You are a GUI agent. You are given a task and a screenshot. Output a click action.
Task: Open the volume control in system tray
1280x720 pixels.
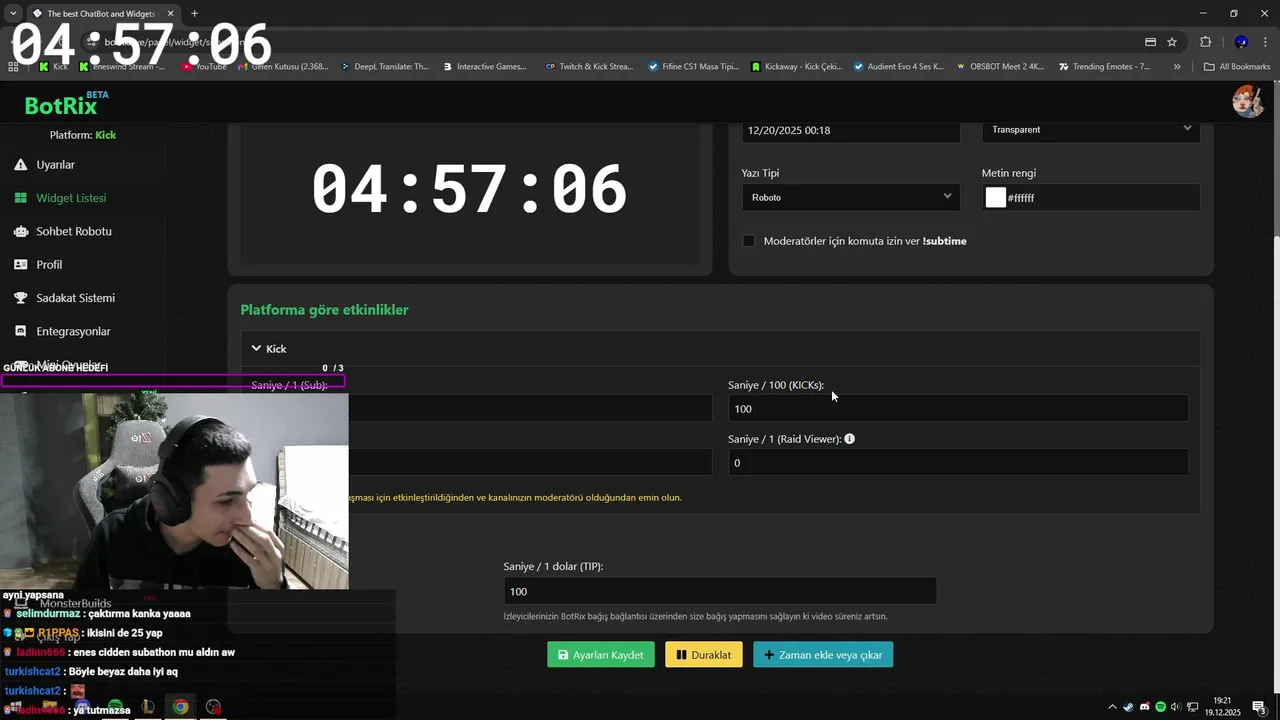(1176, 707)
